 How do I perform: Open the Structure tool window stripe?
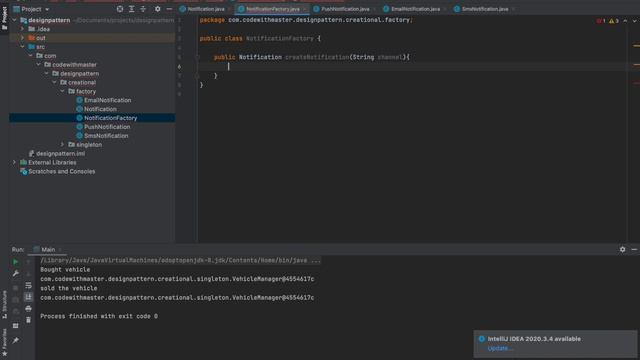4,305
